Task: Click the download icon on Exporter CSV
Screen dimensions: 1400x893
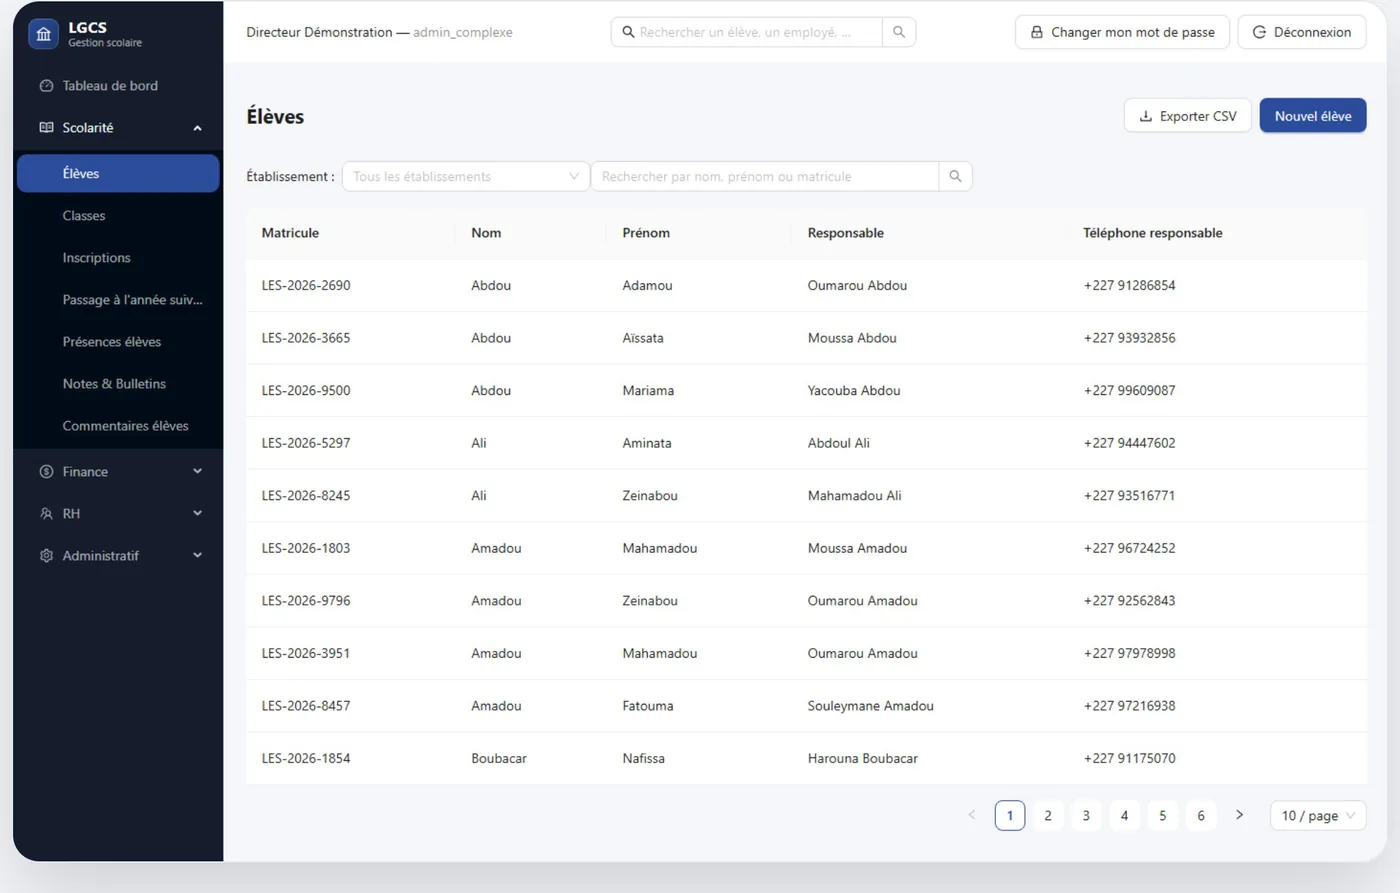Action: [1146, 116]
